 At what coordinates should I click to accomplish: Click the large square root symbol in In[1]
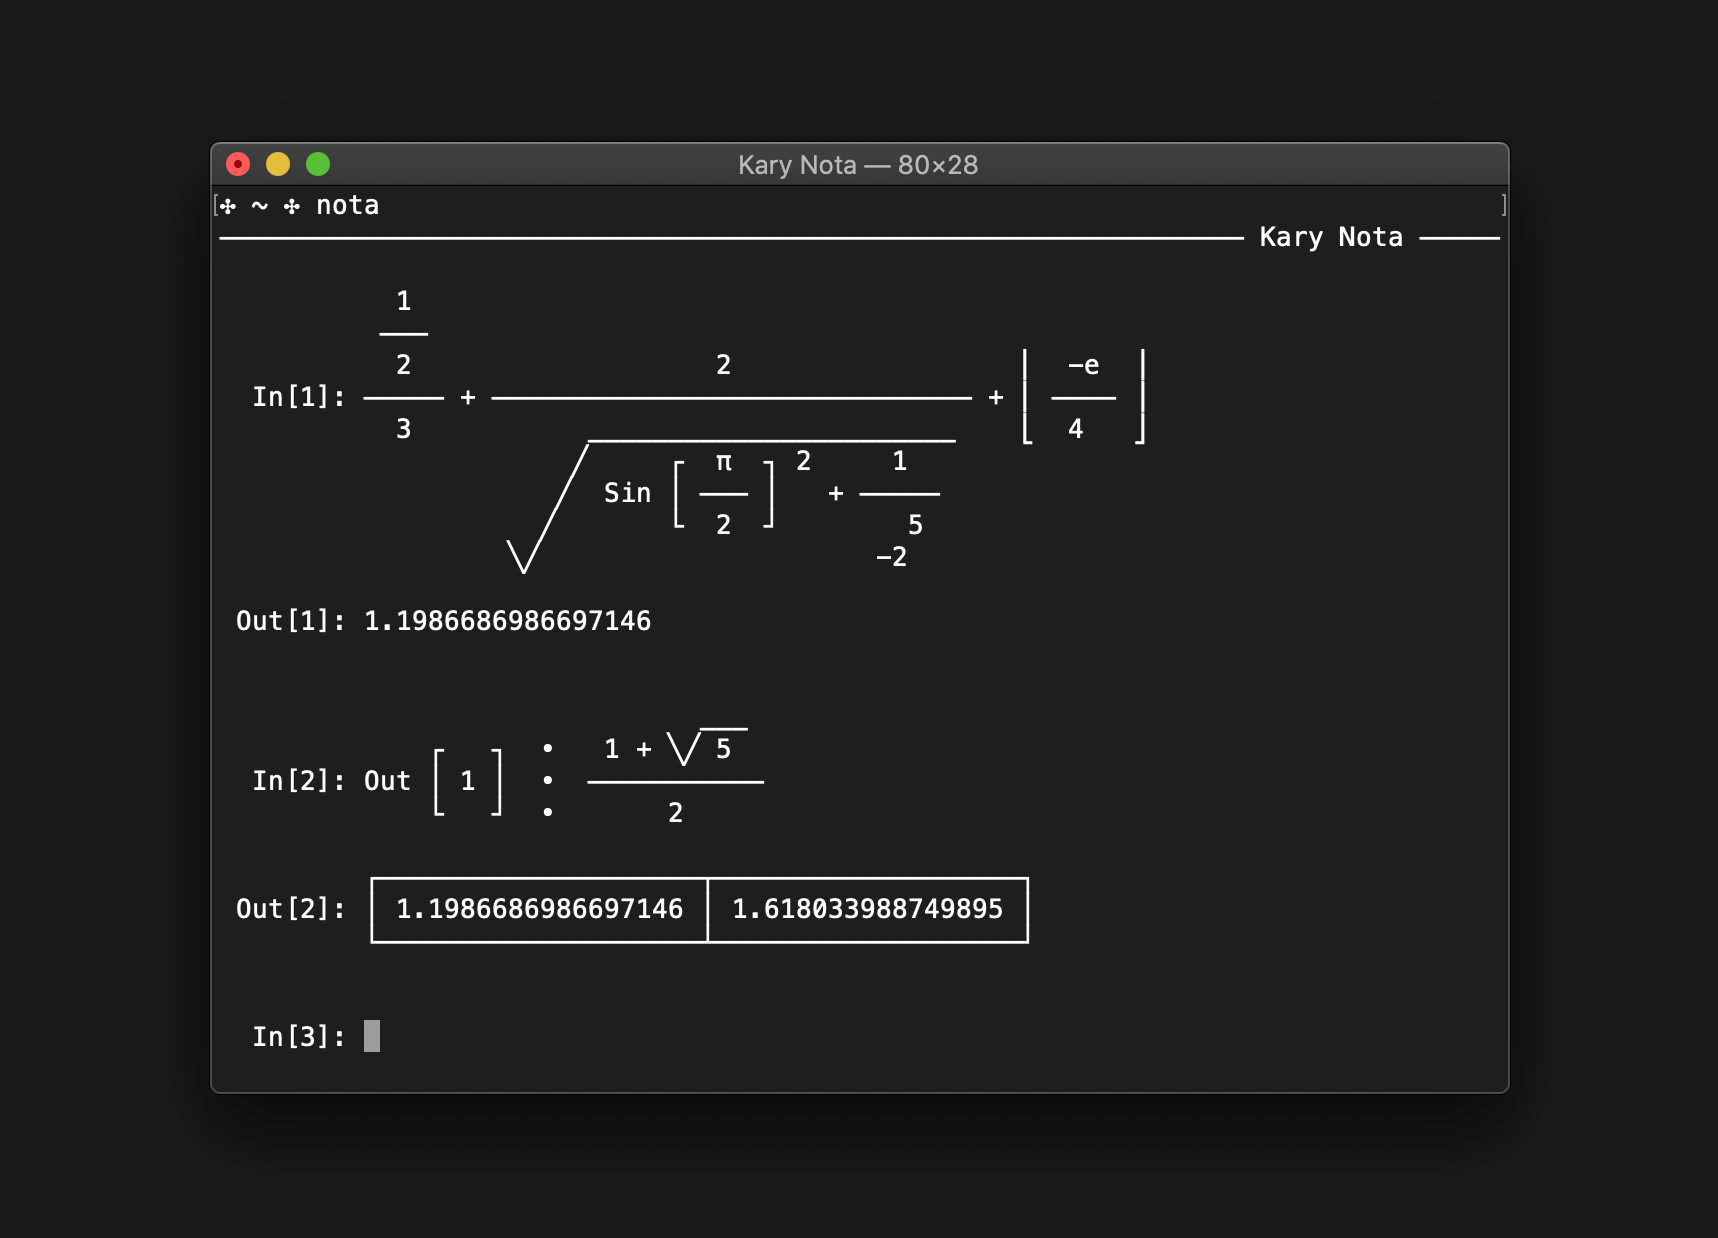[x=547, y=510]
